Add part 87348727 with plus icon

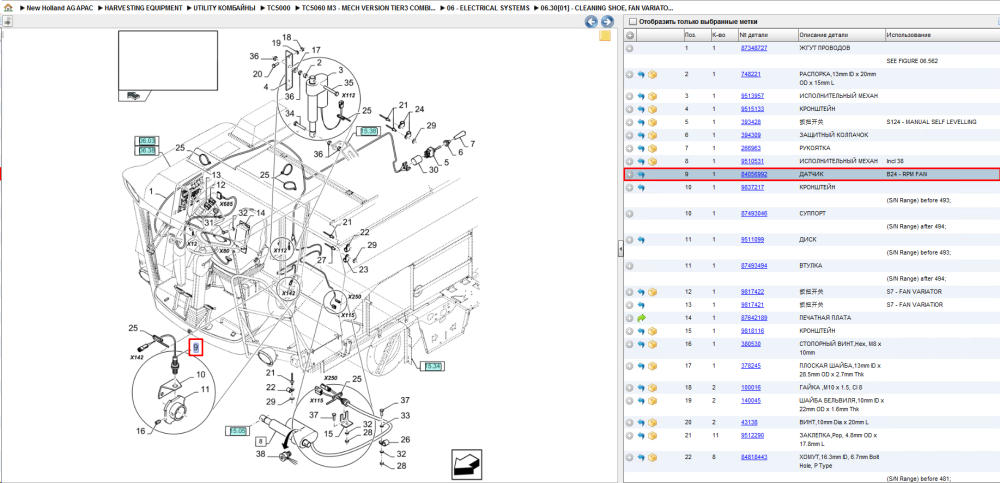click(x=629, y=48)
